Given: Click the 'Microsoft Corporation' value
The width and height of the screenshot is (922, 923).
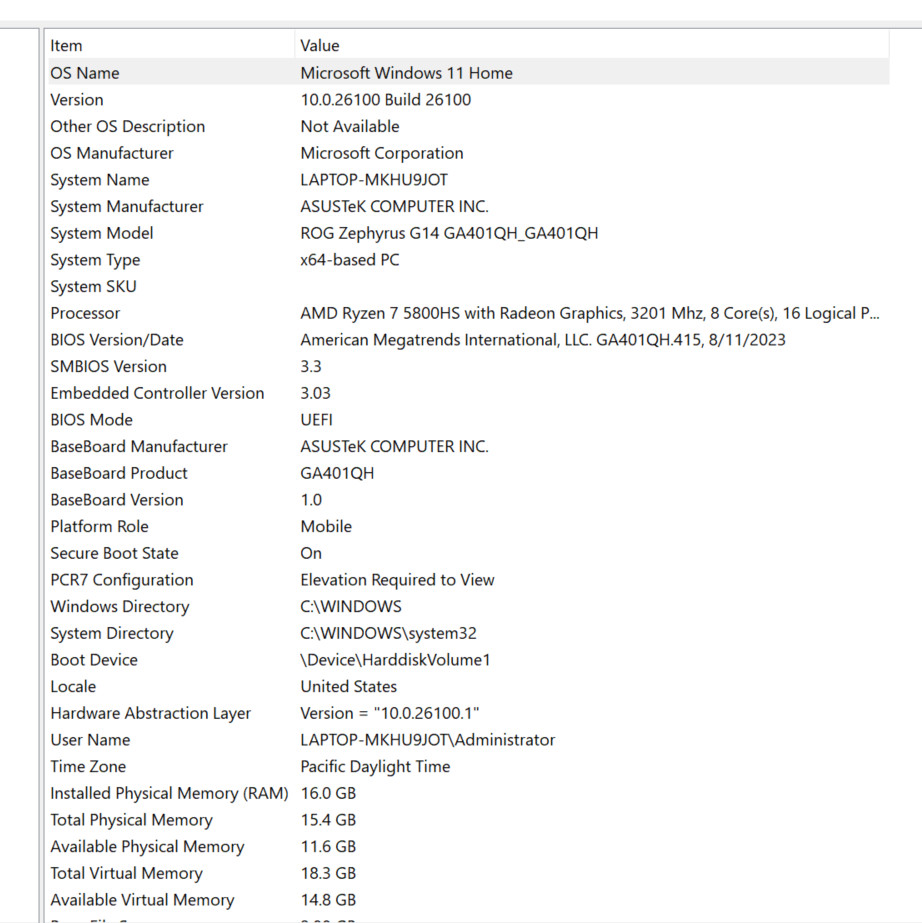Looking at the screenshot, I should pos(382,153).
